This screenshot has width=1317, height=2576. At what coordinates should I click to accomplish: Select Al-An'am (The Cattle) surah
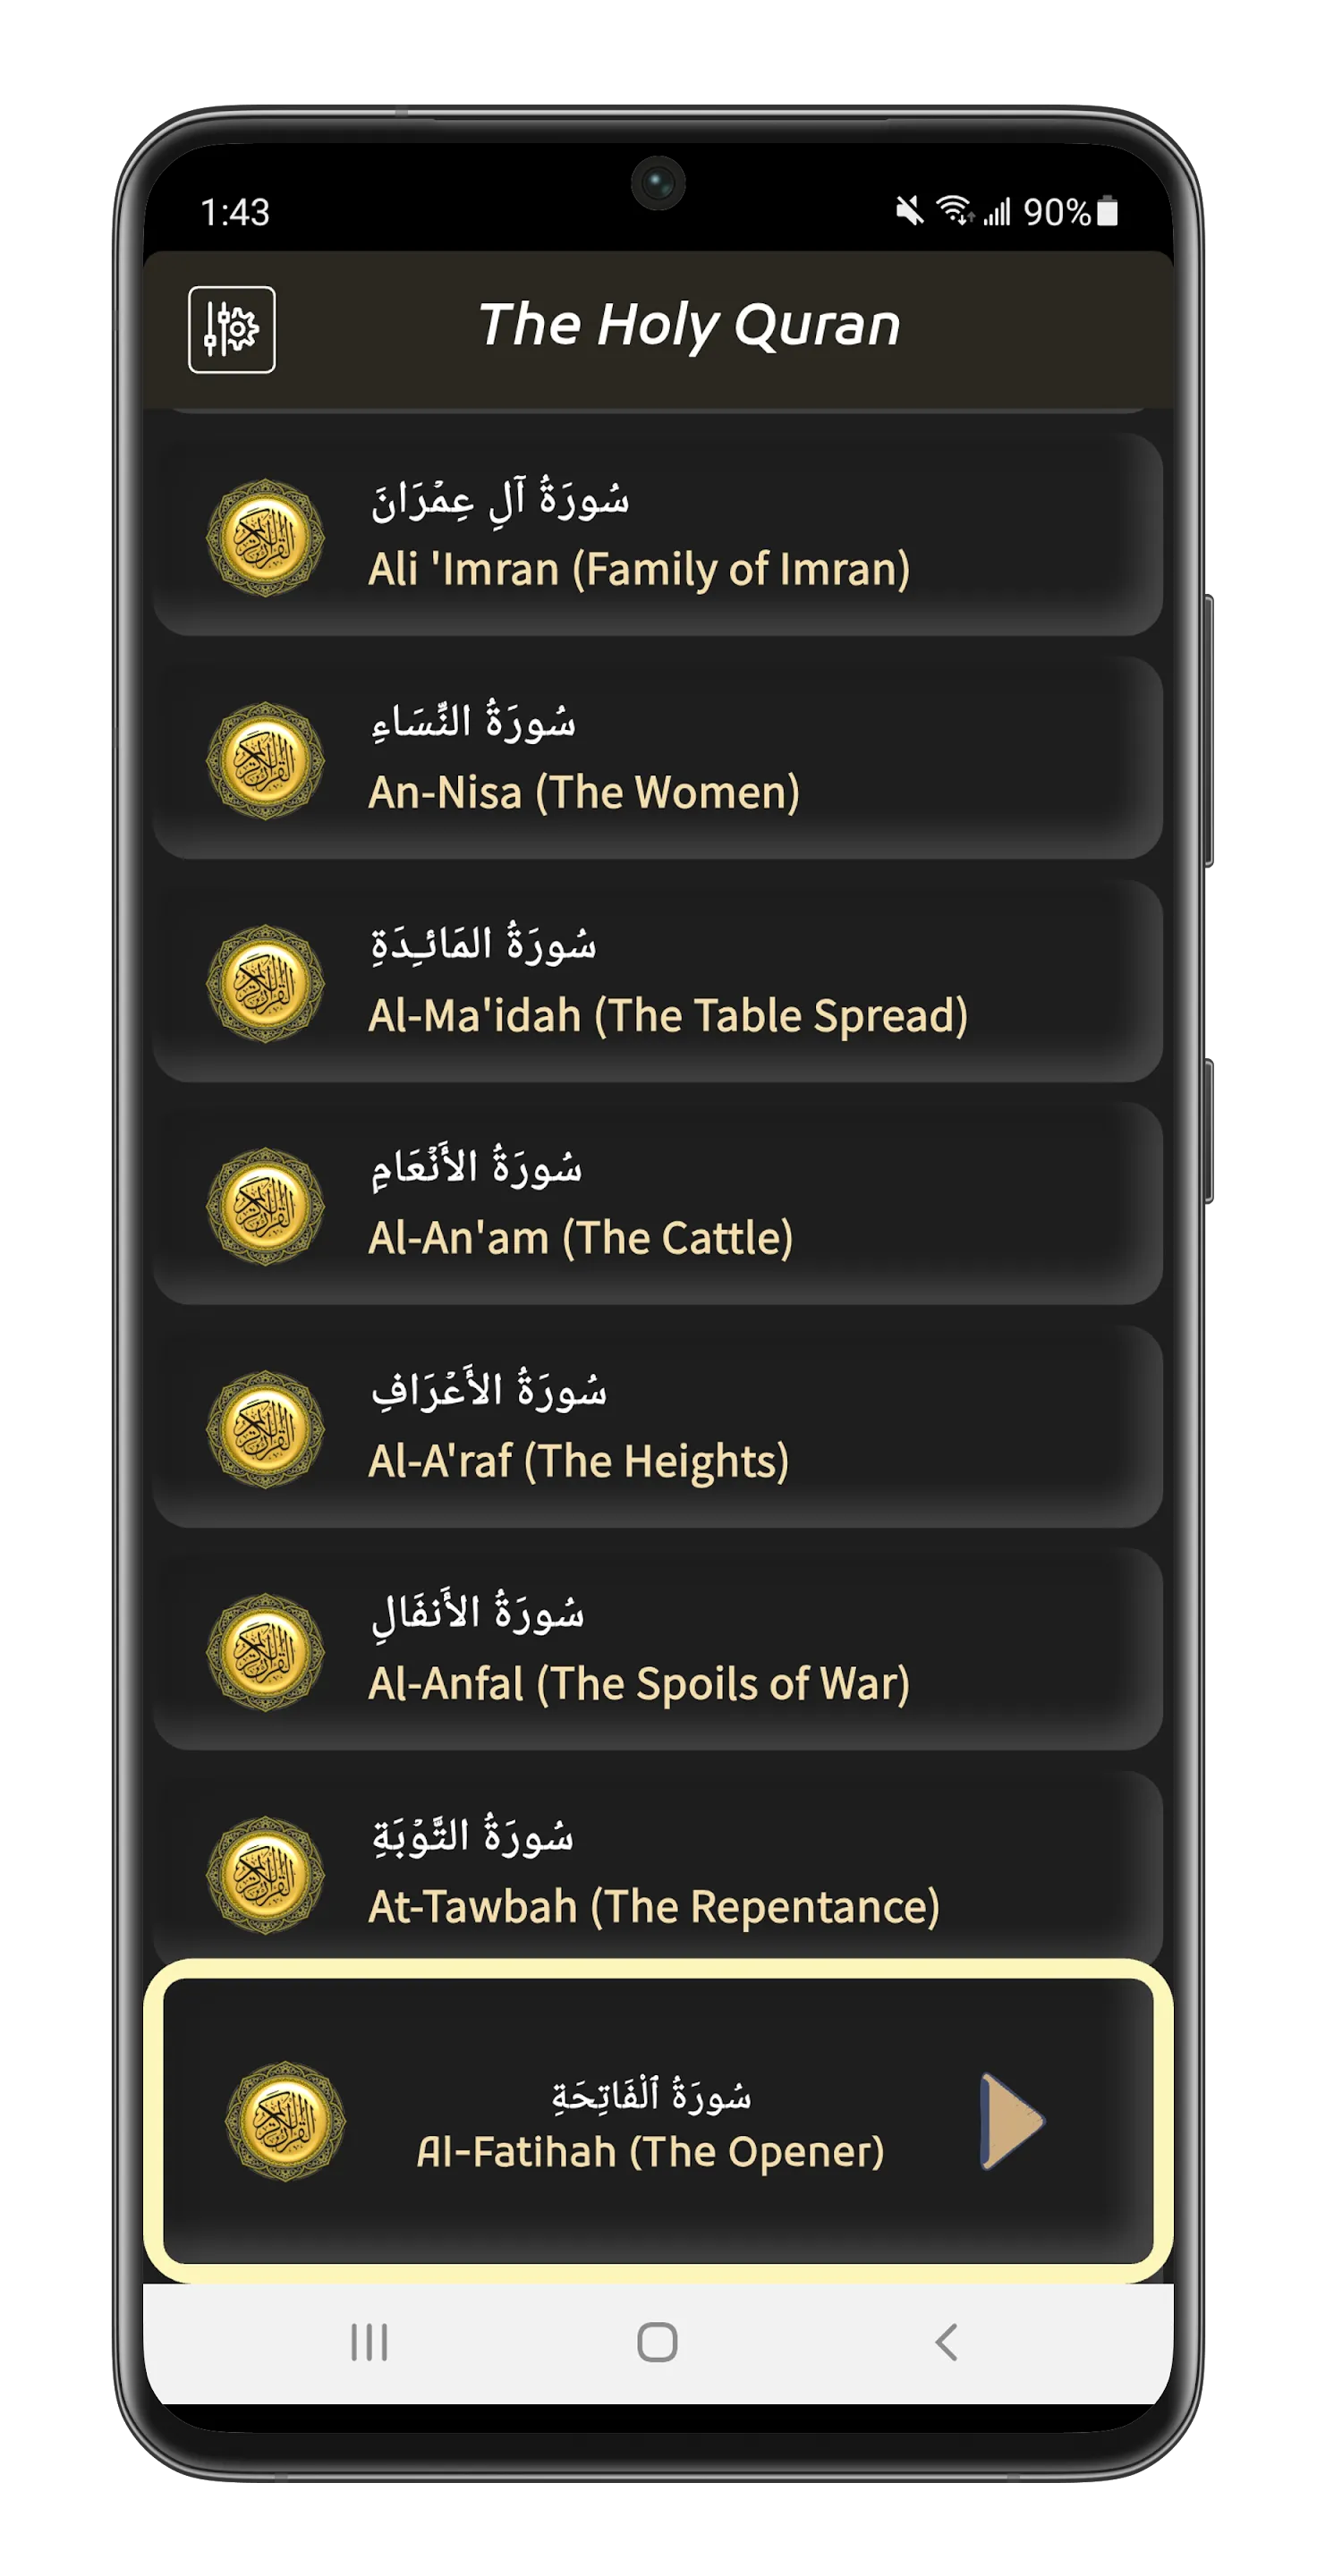click(657, 1204)
